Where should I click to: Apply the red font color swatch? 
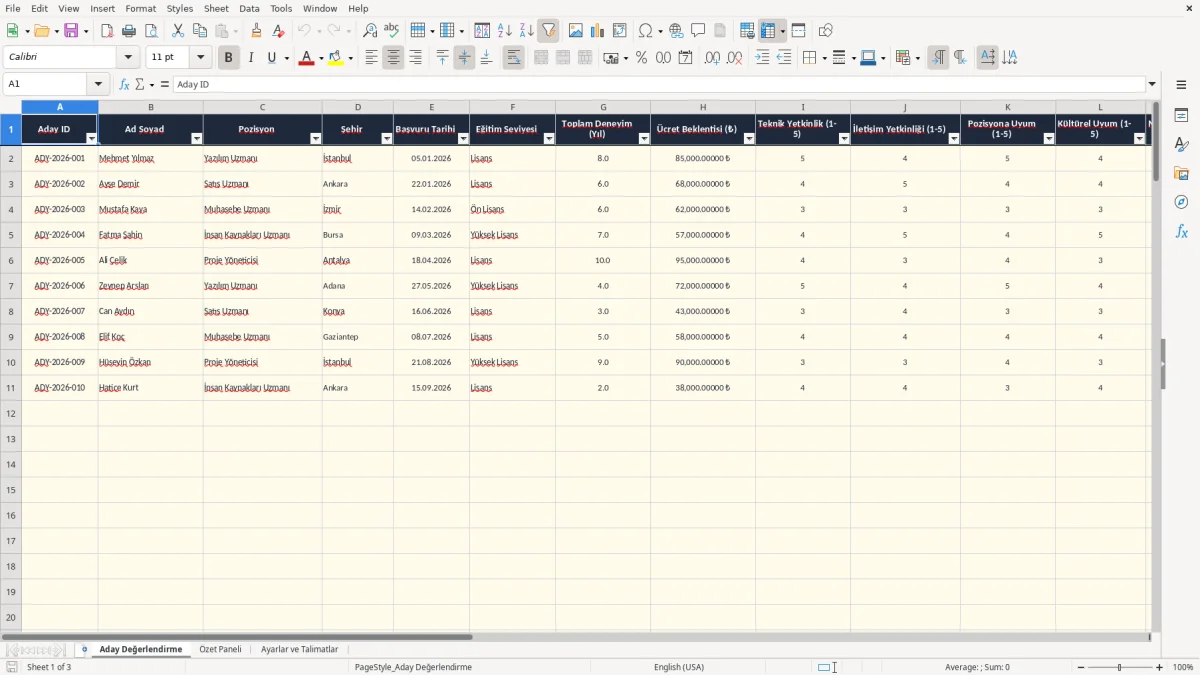[306, 58]
